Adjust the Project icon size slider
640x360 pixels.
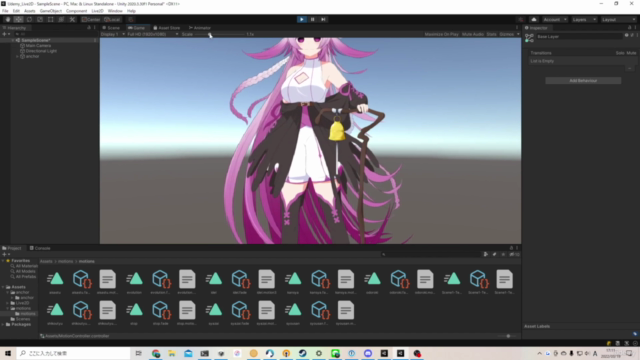click(x=508, y=336)
